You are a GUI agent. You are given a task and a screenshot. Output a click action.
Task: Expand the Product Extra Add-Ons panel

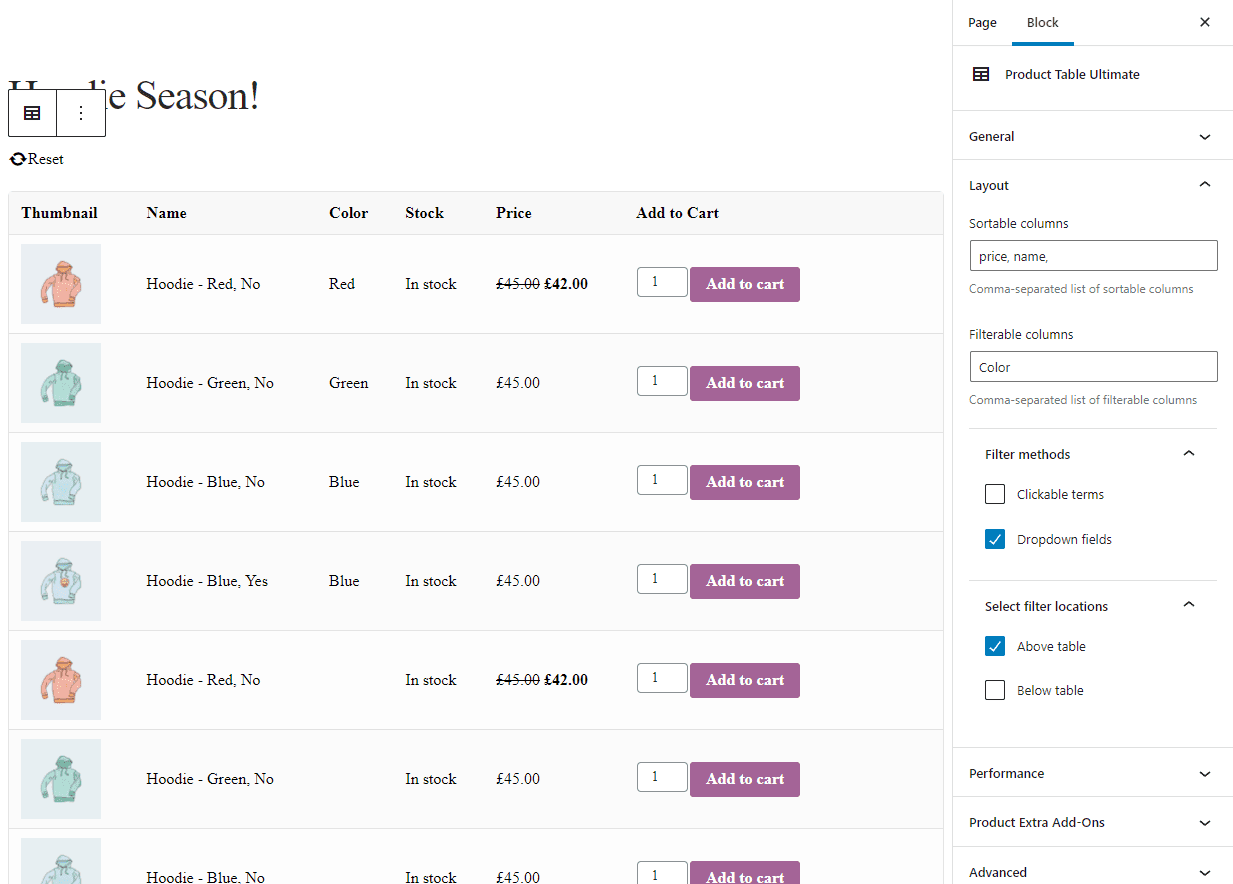tap(1092, 822)
